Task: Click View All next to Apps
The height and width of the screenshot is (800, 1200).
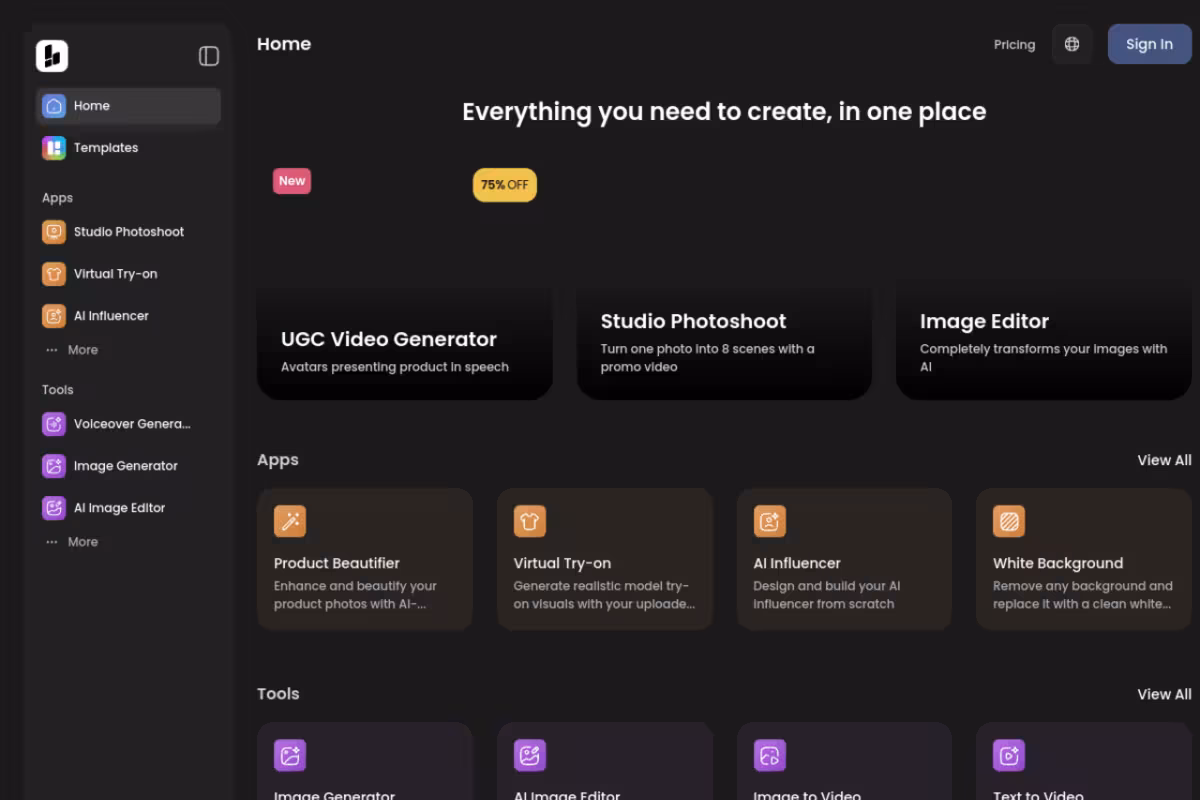Action: 1164,460
